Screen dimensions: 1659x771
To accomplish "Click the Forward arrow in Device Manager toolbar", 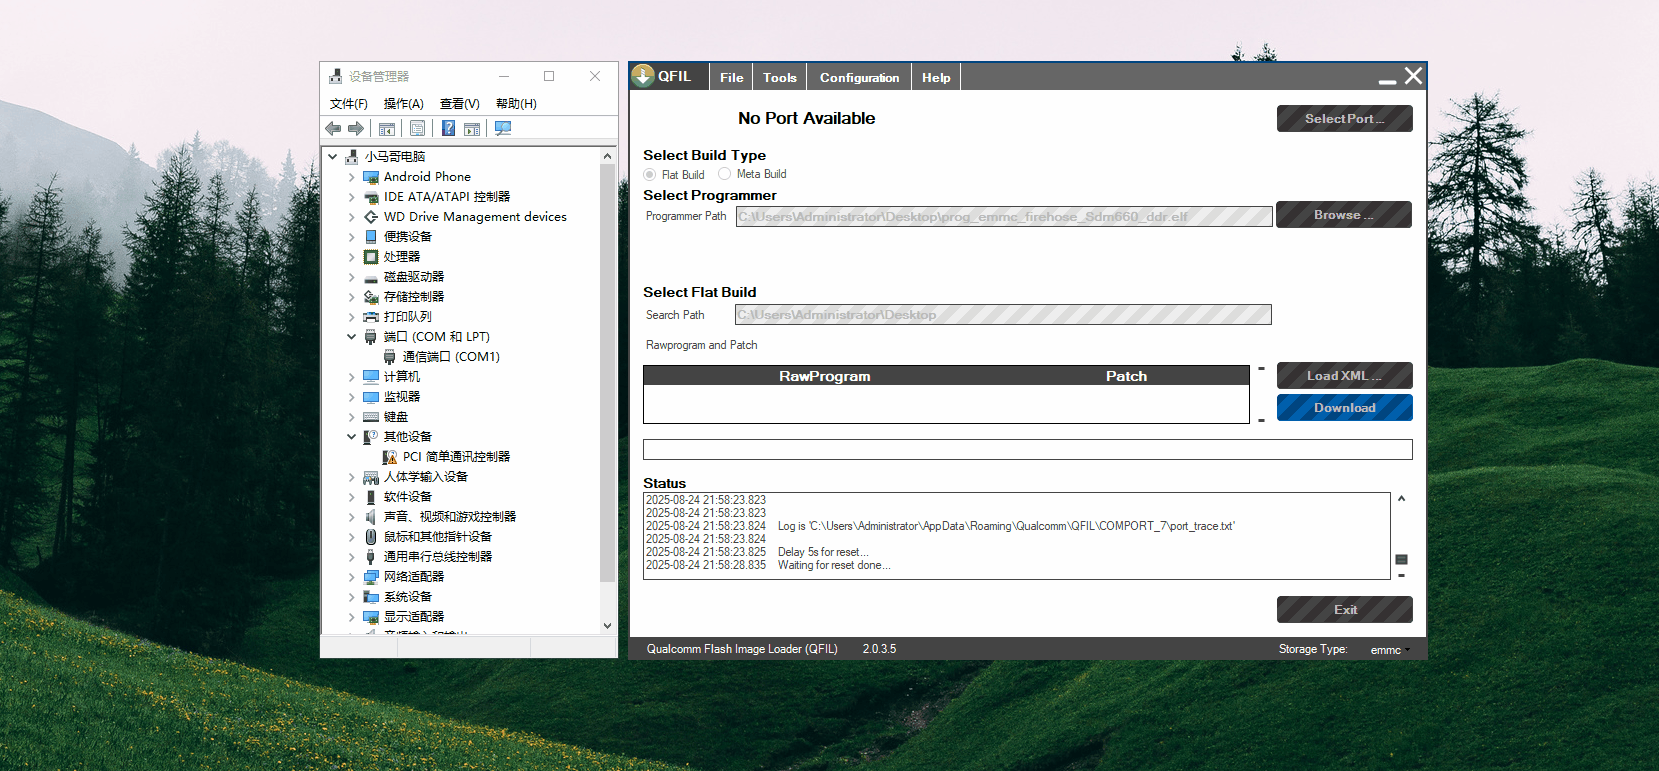I will [356, 128].
